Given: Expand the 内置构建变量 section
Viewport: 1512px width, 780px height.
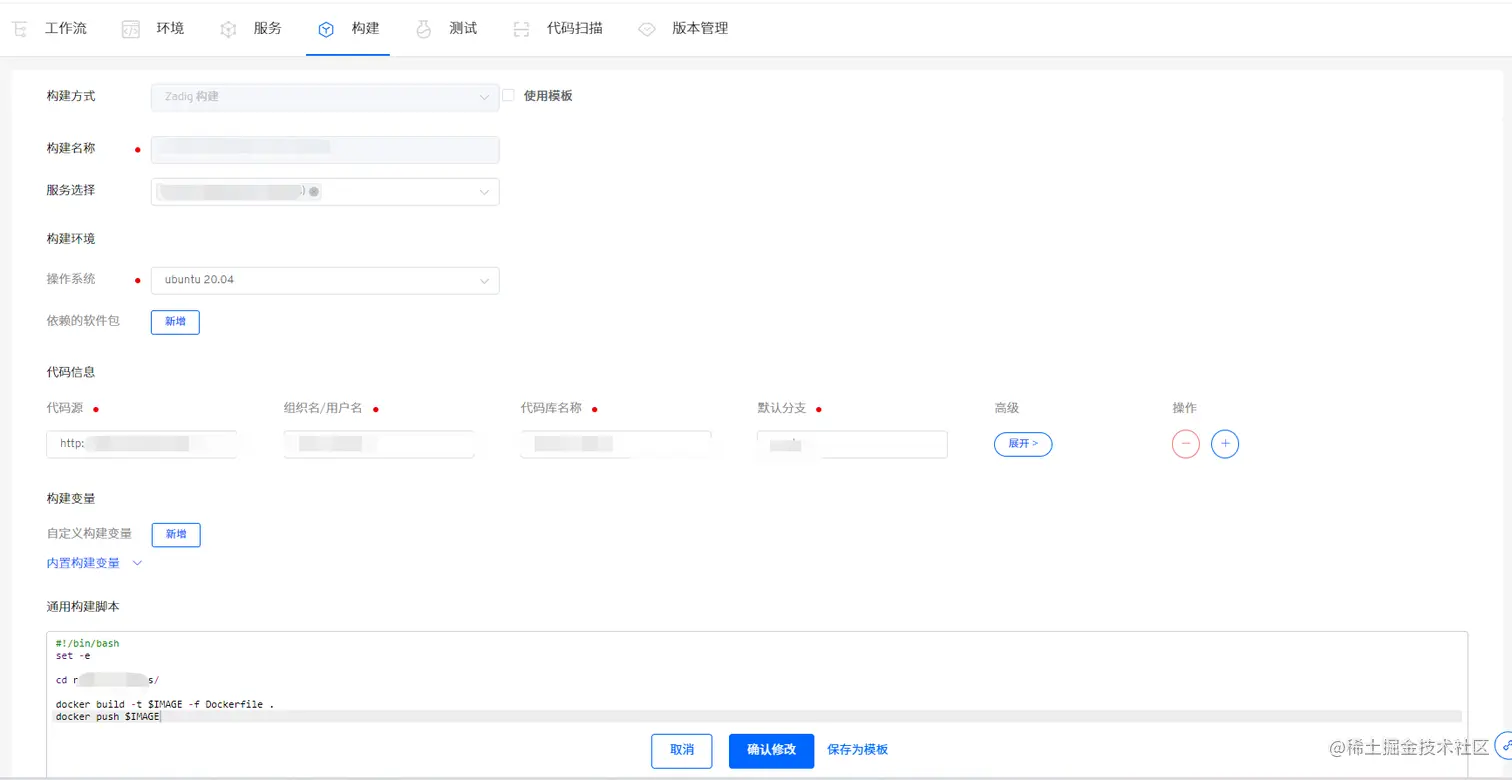Looking at the screenshot, I should pos(95,563).
